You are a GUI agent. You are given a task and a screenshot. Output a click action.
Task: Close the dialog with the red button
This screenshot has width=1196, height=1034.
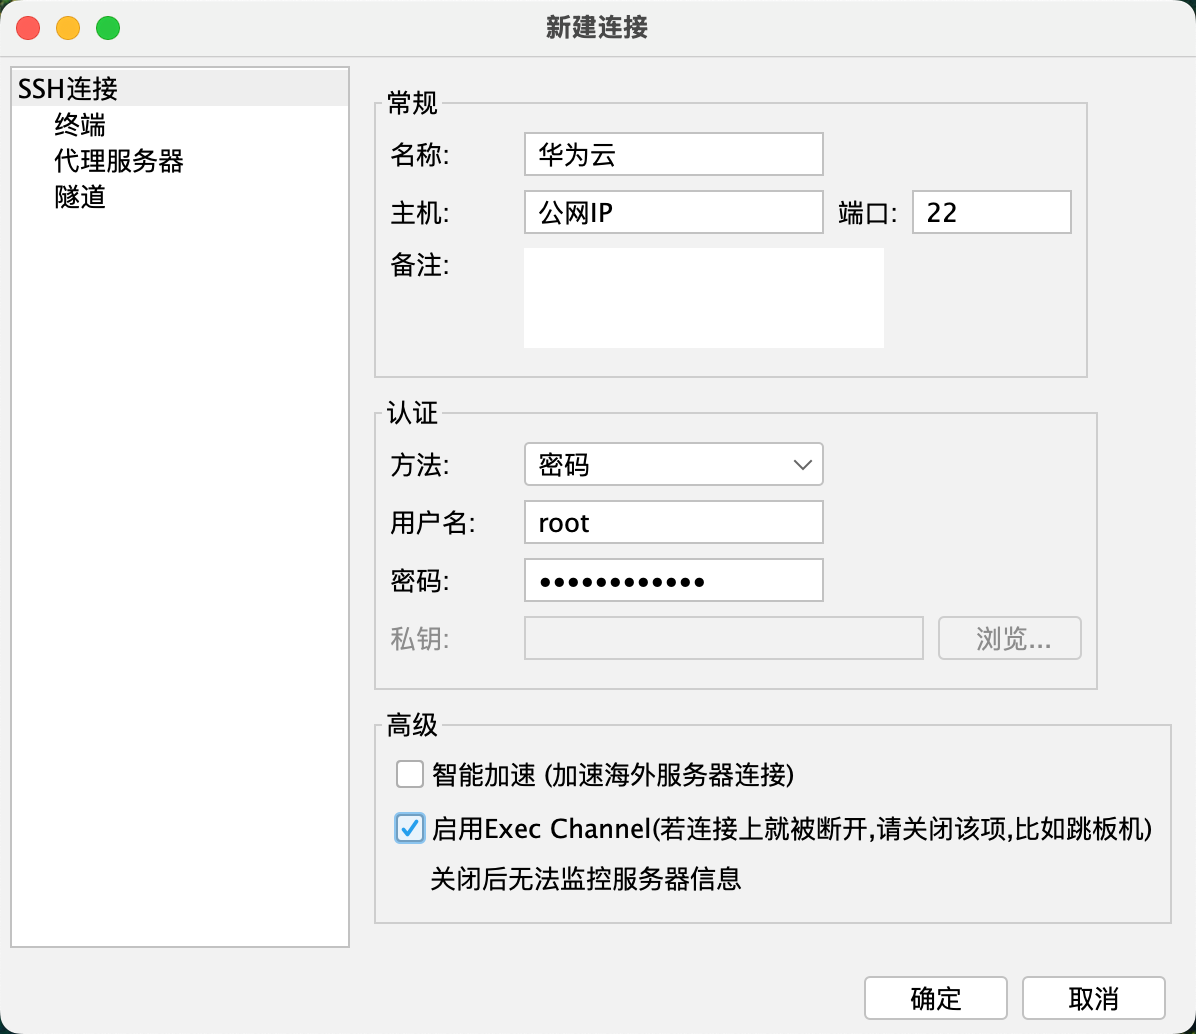click(28, 28)
